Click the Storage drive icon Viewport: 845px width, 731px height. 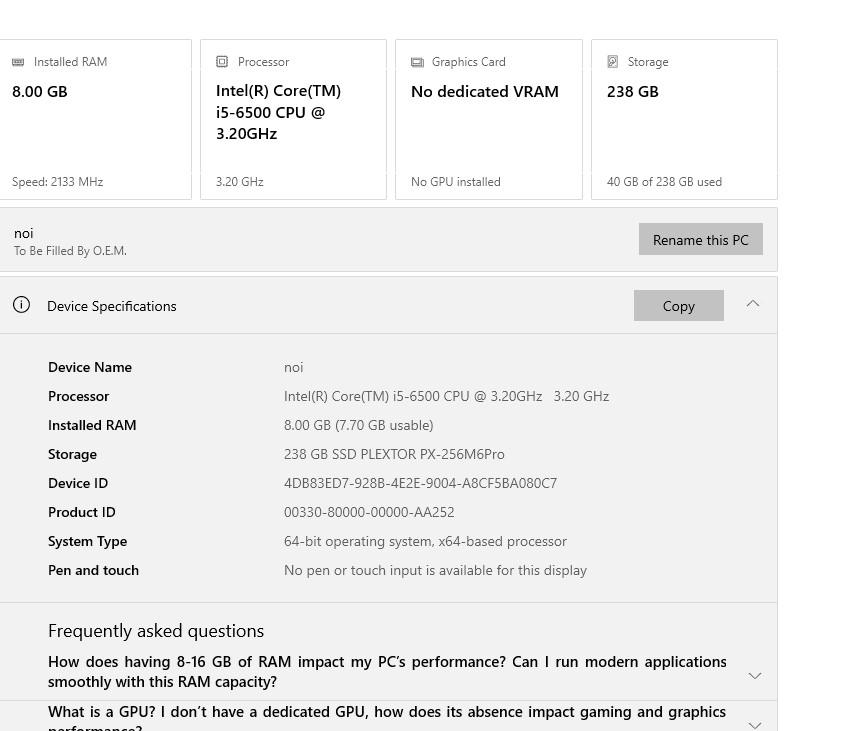[x=613, y=62]
